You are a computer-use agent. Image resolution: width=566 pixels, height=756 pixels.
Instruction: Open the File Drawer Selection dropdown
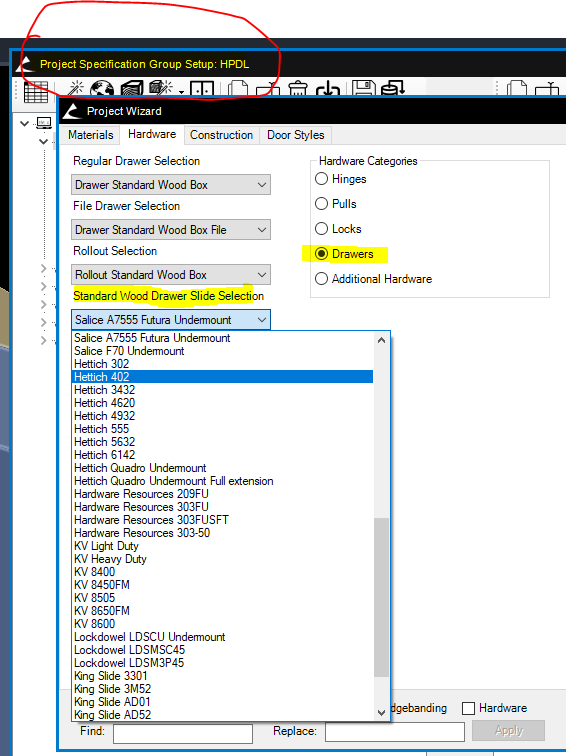tap(171, 230)
